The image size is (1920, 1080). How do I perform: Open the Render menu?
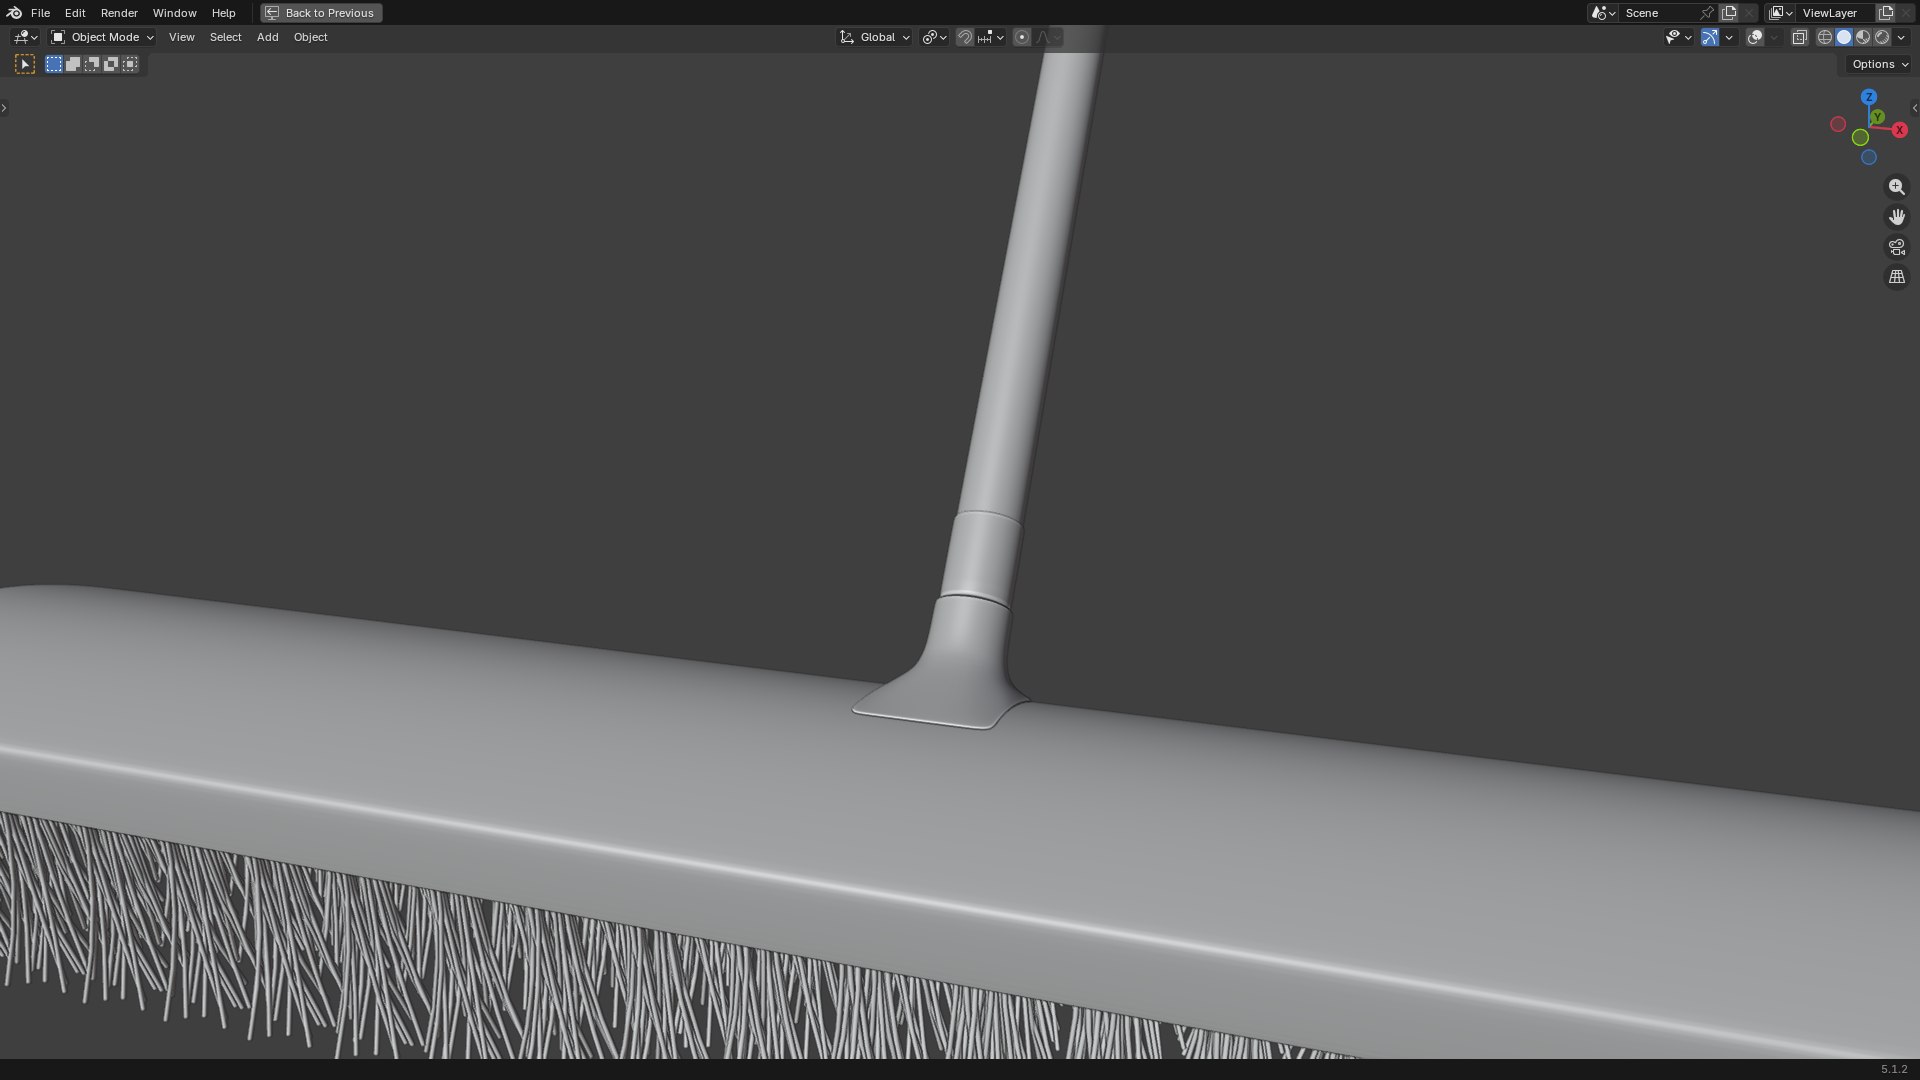pyautogui.click(x=119, y=13)
